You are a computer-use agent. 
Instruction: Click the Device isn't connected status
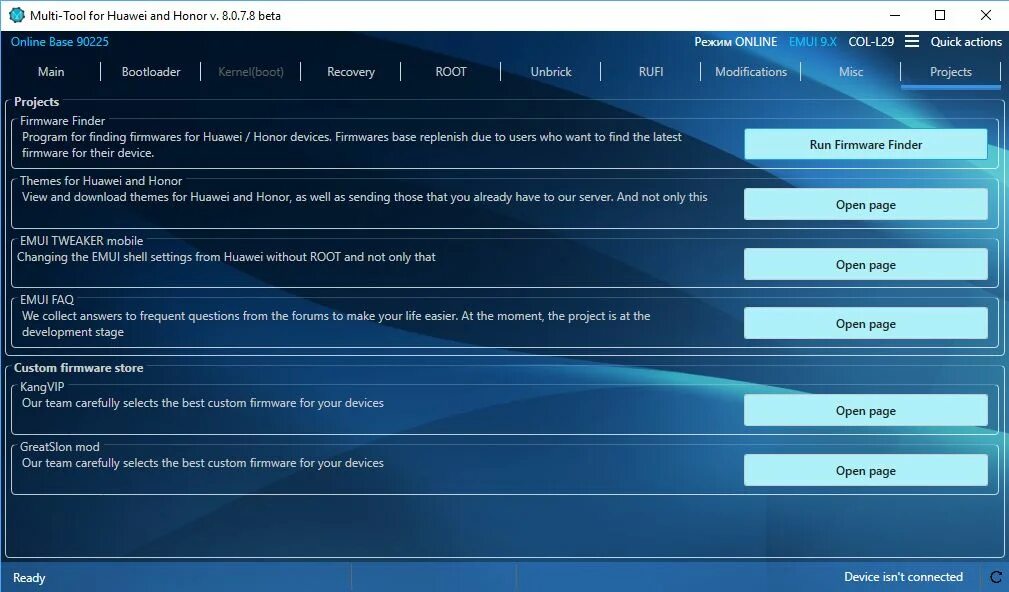point(903,577)
